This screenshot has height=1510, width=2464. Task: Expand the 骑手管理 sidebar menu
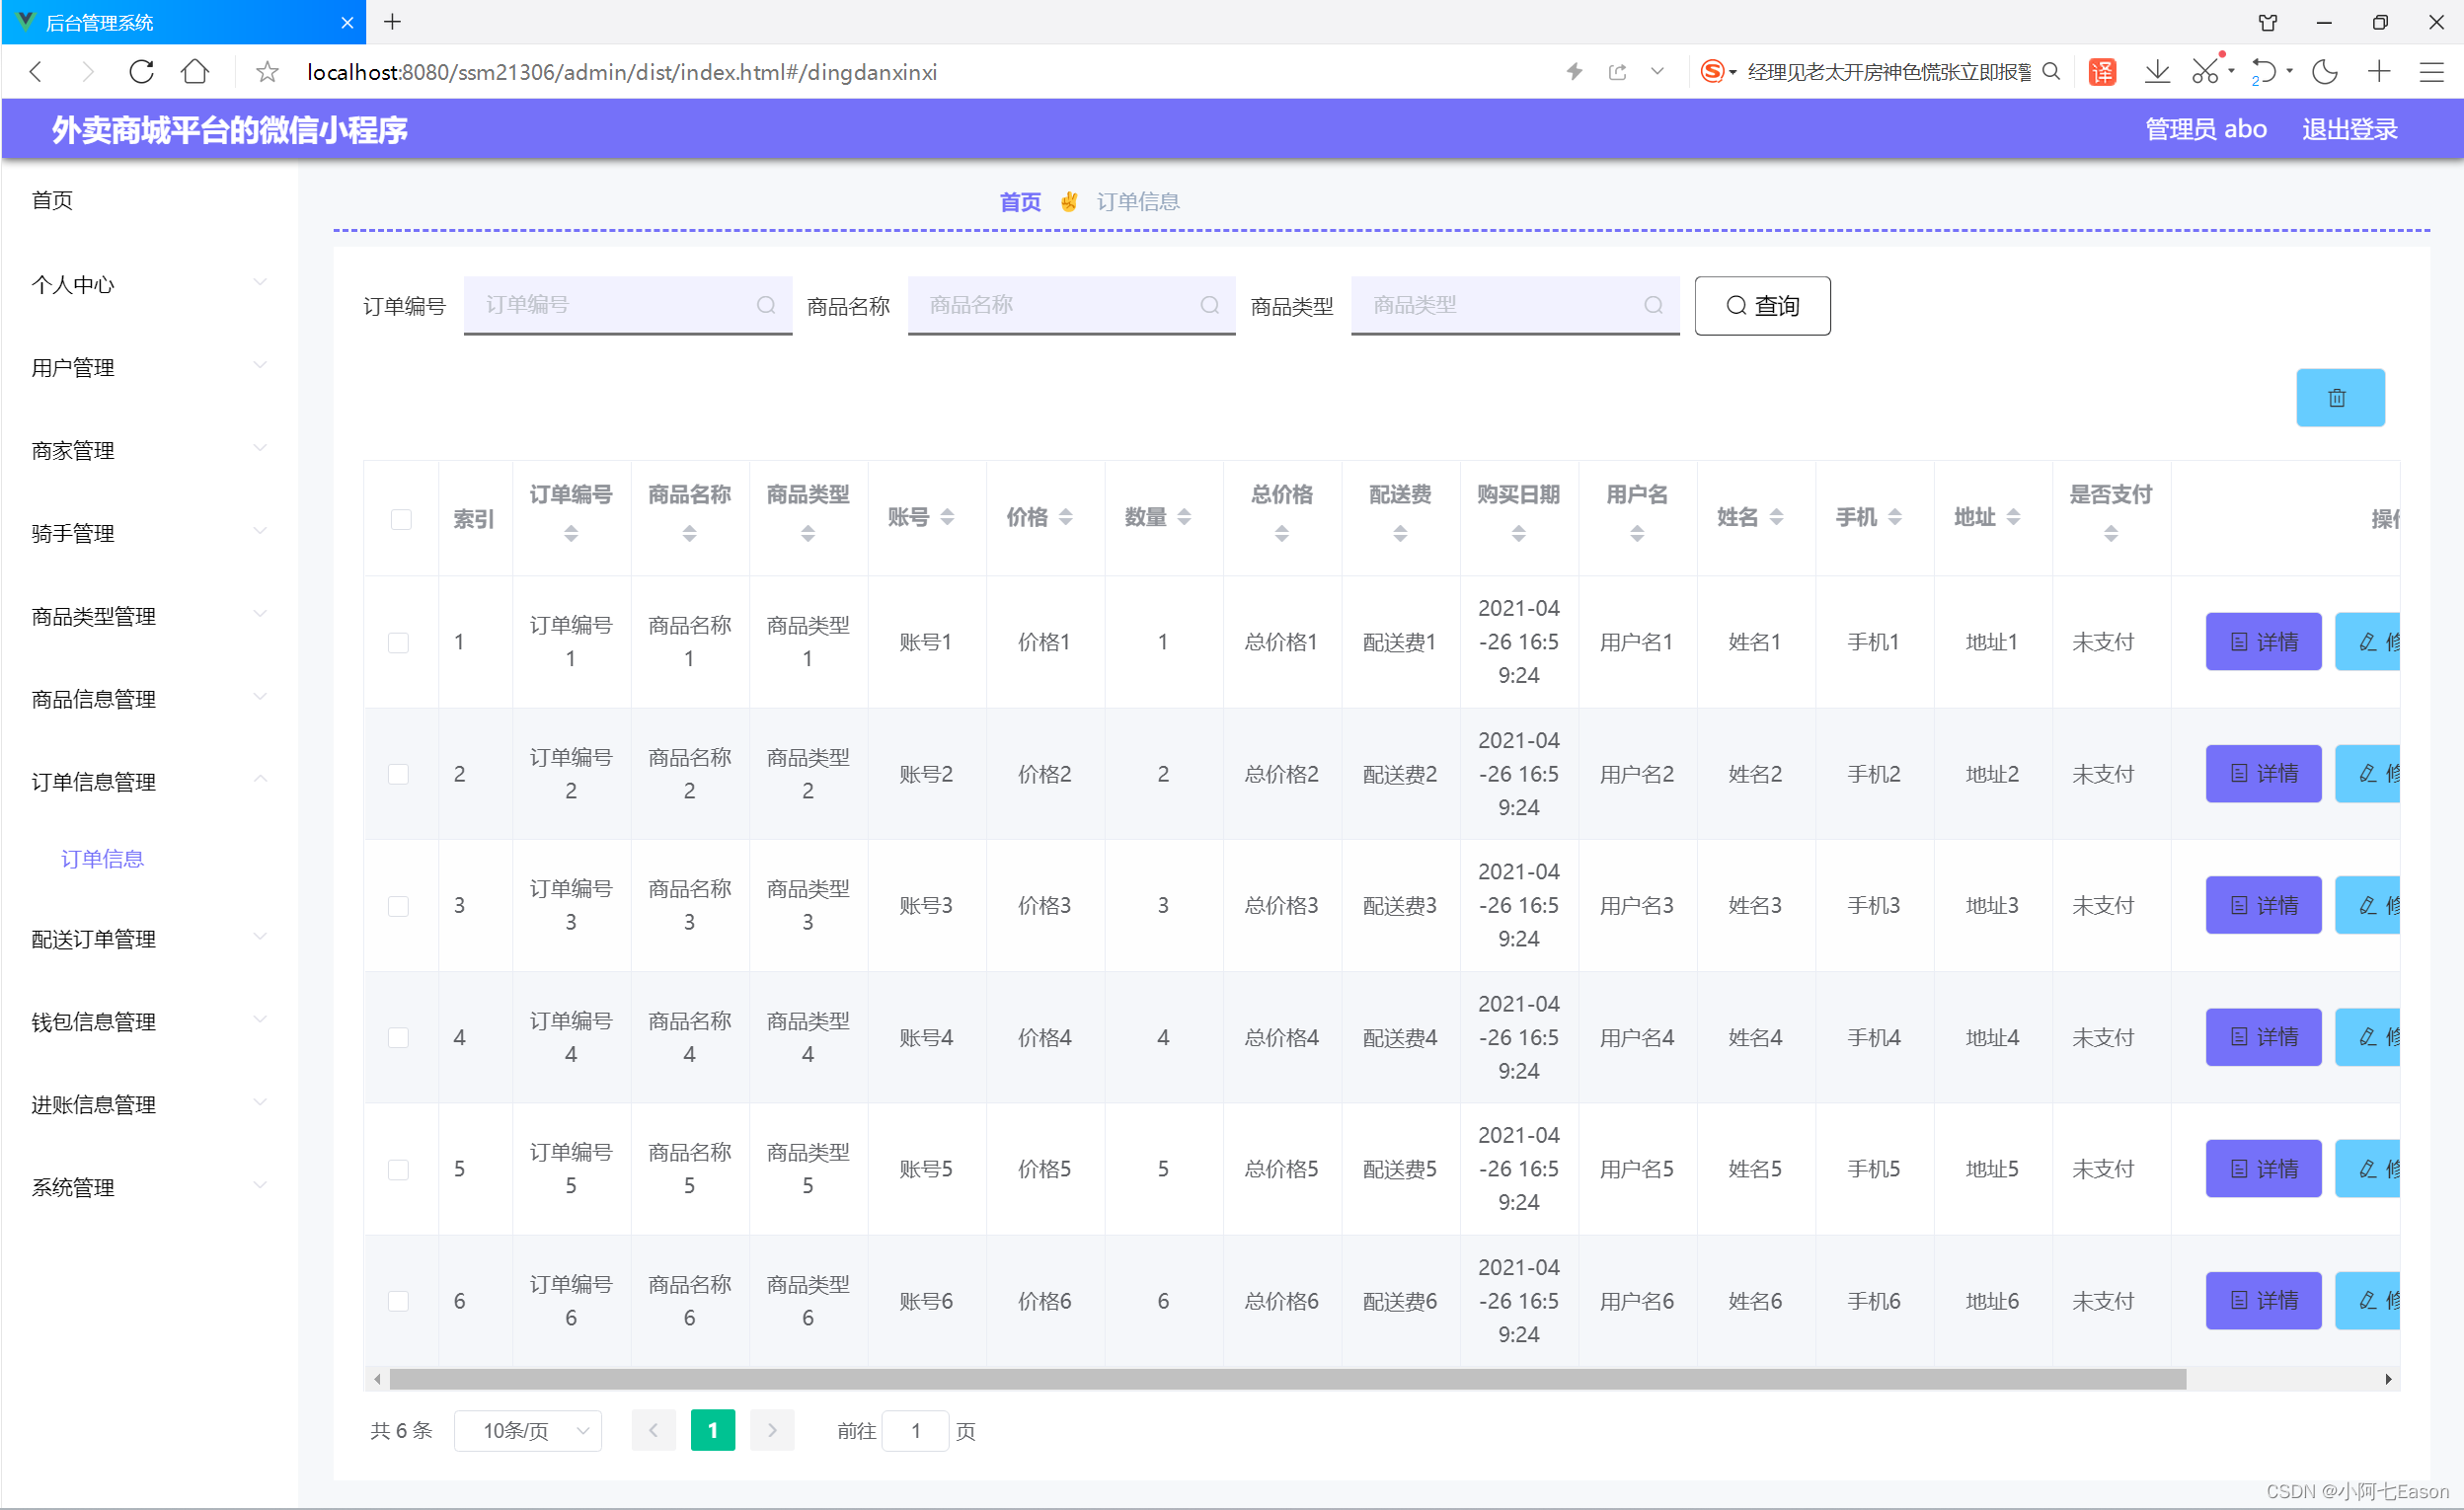tap(149, 533)
